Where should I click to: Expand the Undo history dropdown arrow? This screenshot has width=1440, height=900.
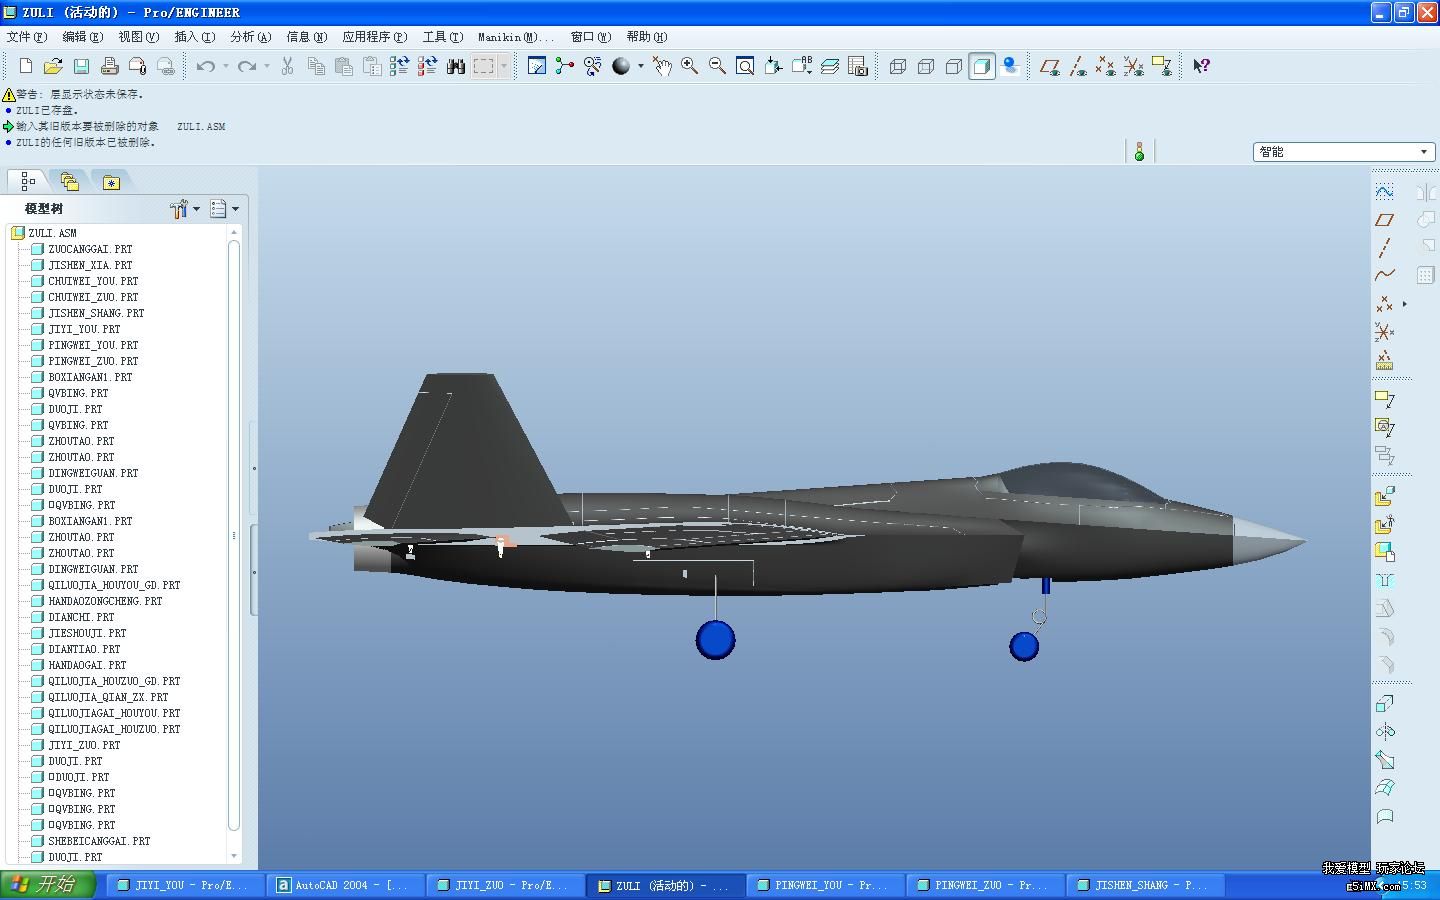coord(226,66)
